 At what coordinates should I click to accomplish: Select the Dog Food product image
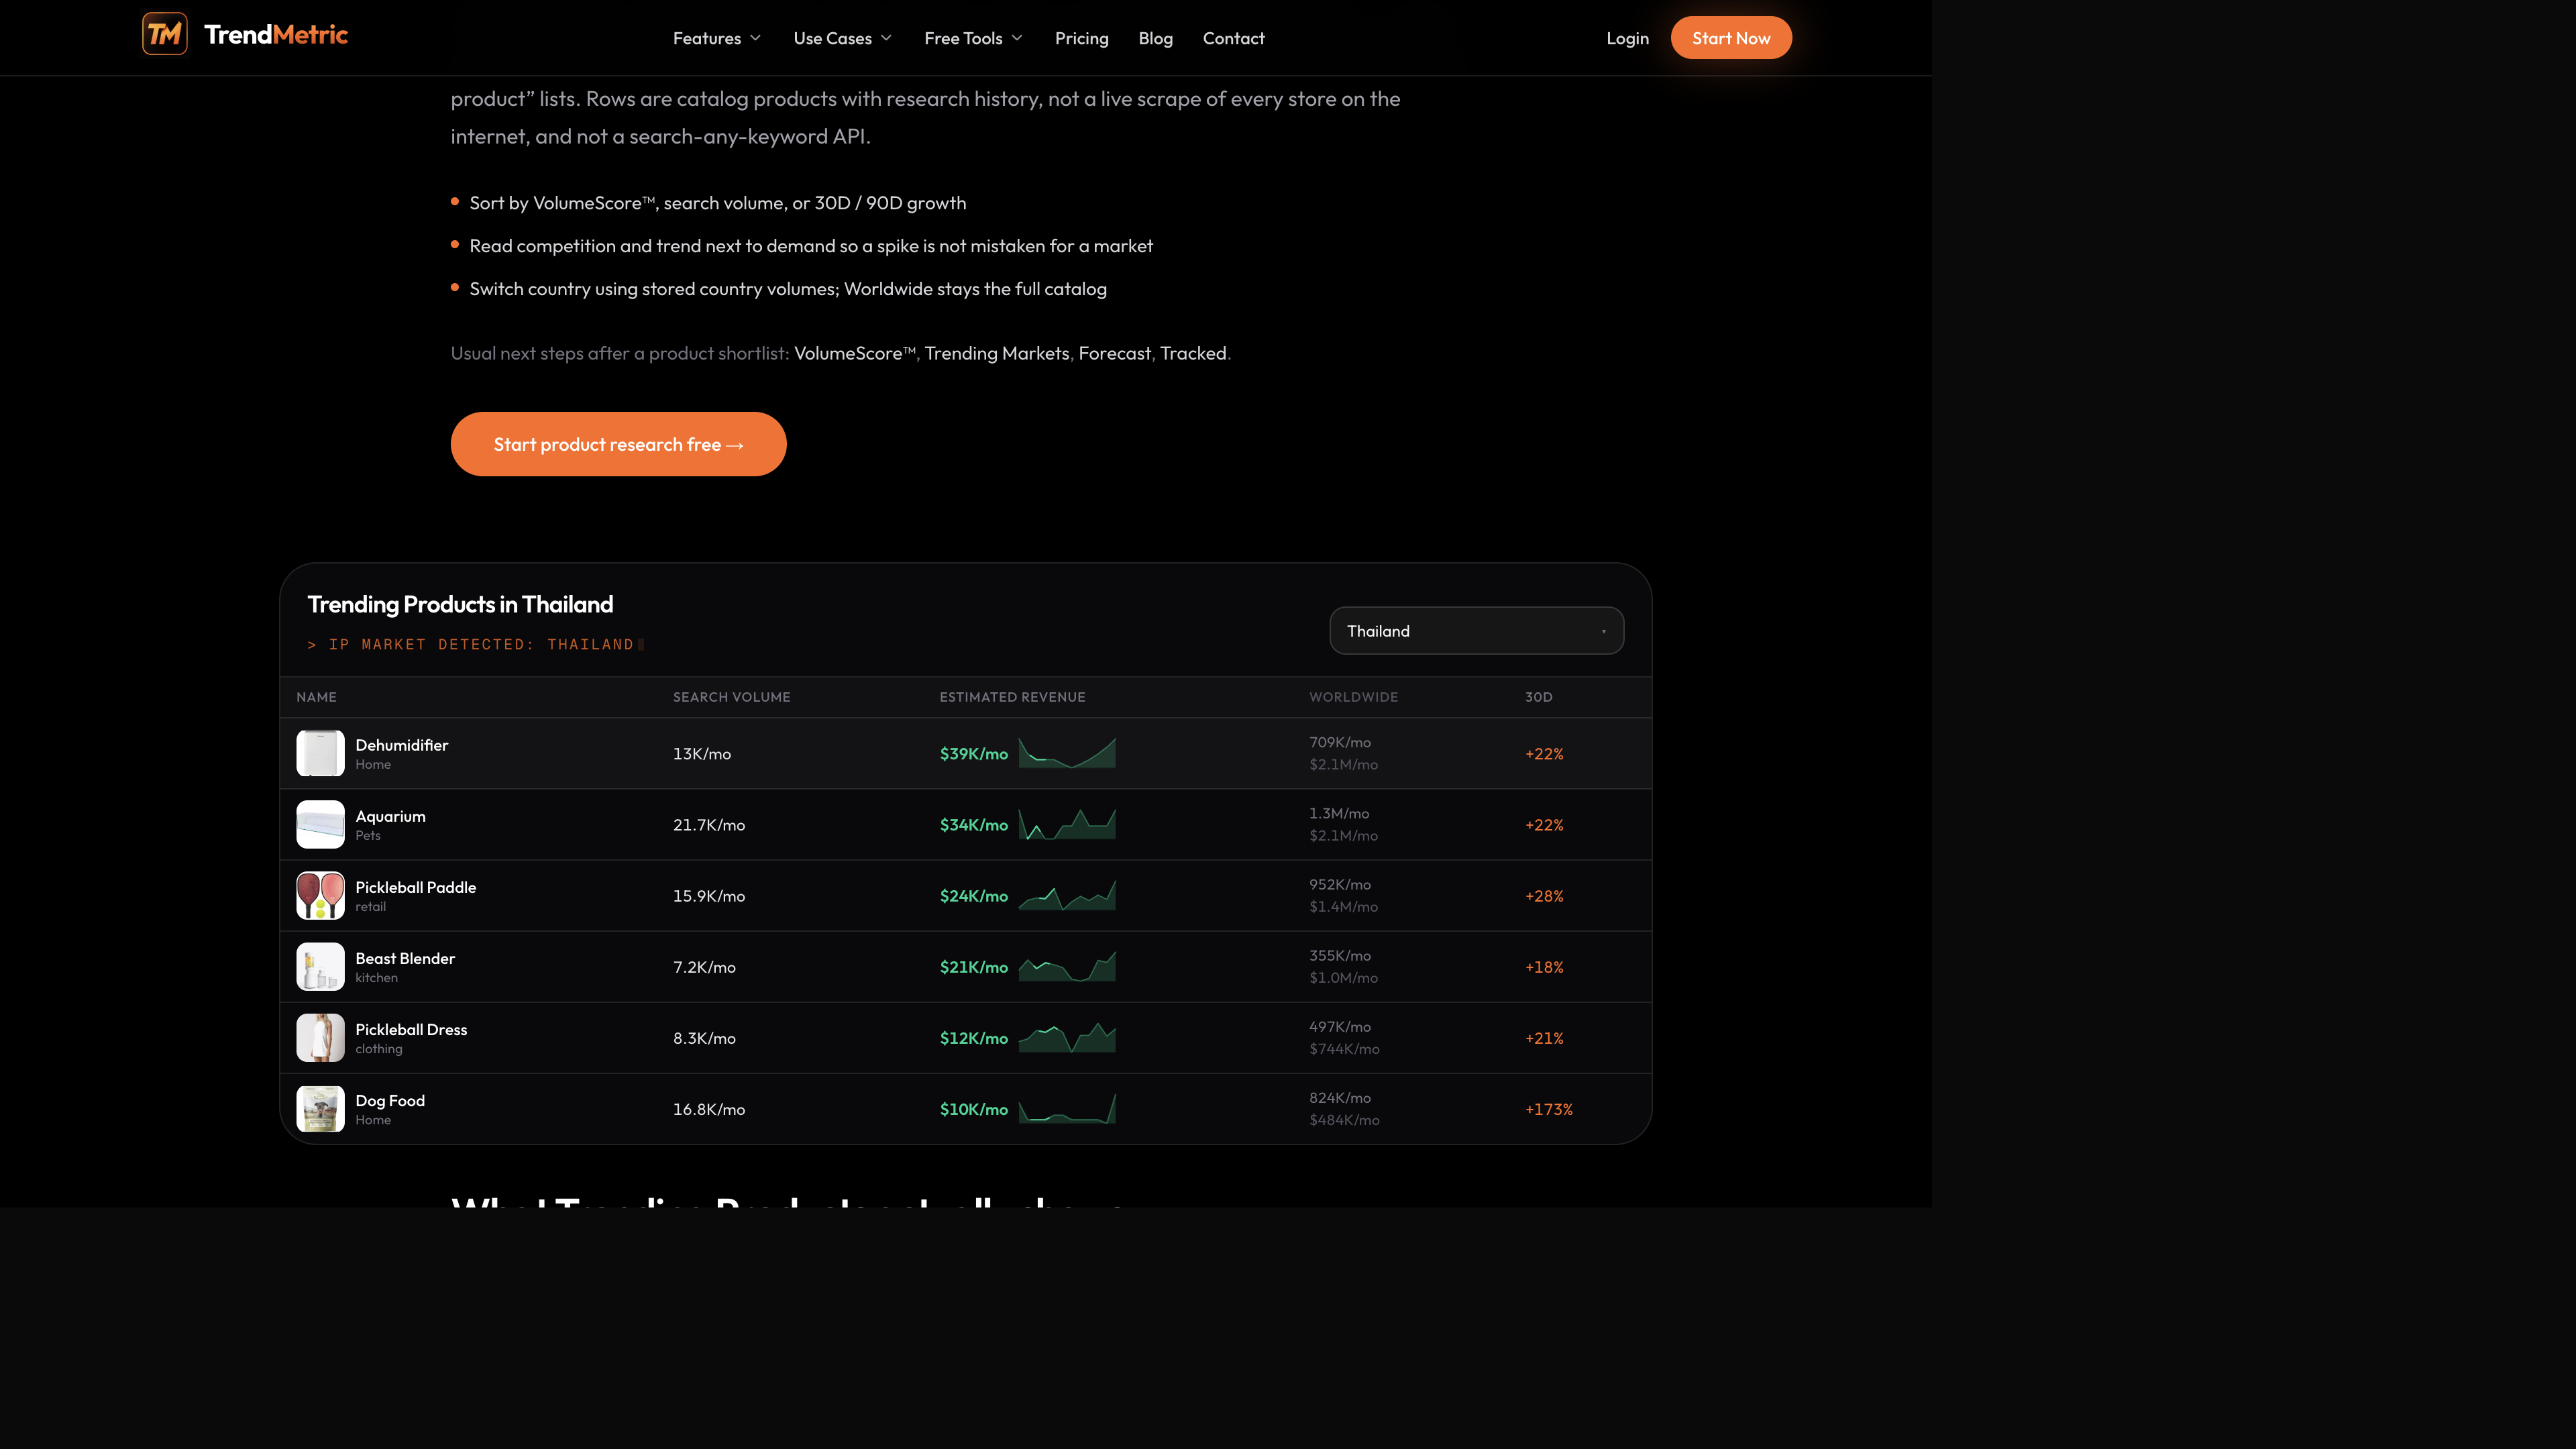(320, 1108)
